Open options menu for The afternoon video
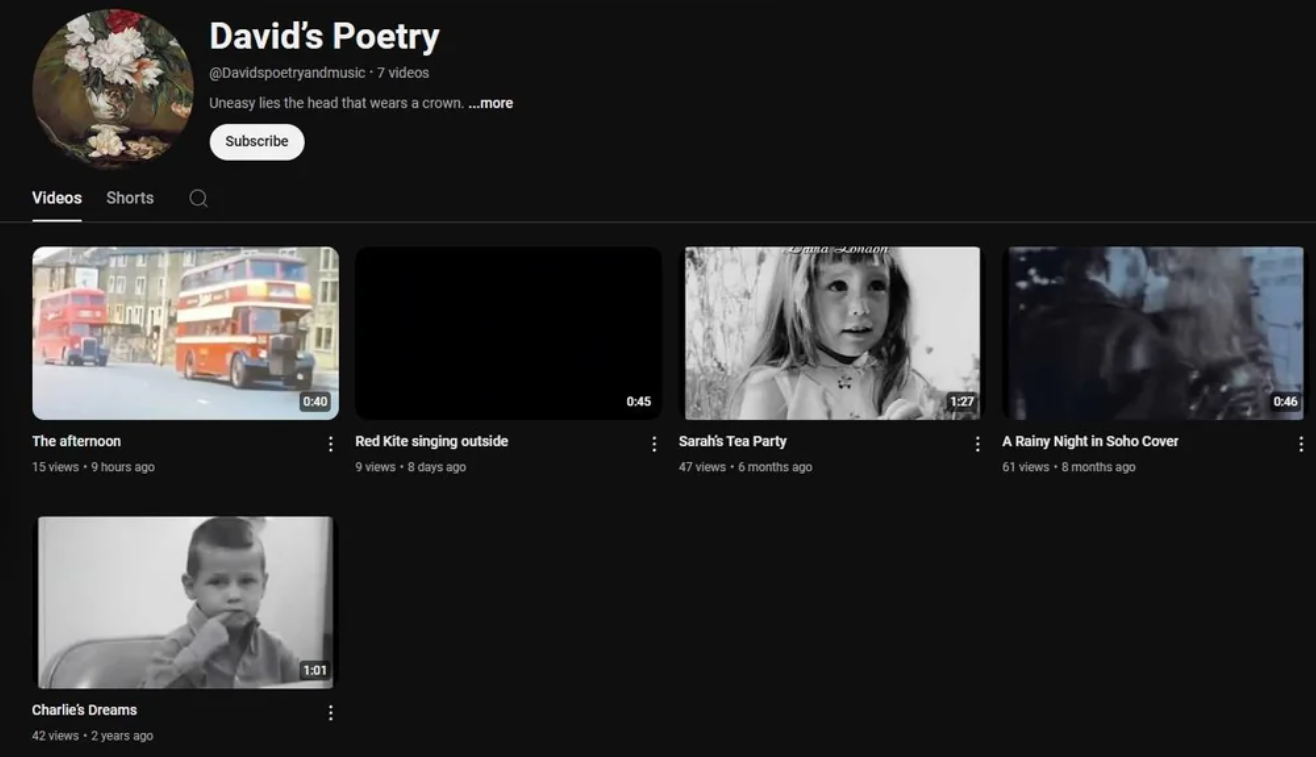1316x757 pixels. pos(331,444)
